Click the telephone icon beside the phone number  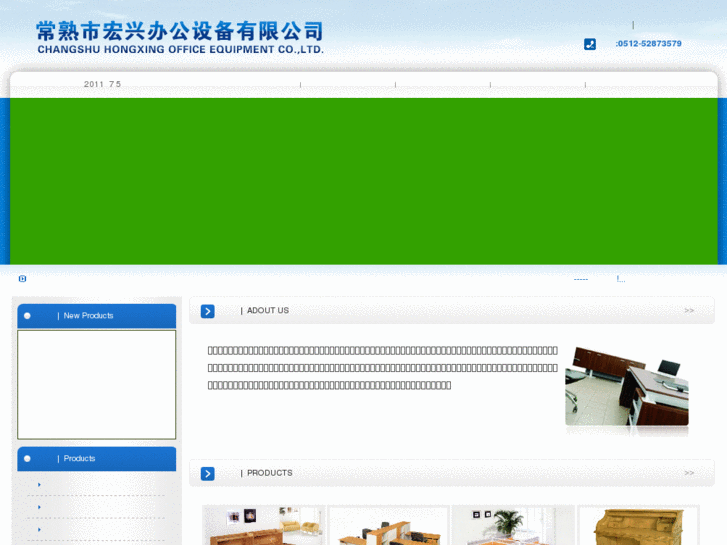(x=590, y=44)
